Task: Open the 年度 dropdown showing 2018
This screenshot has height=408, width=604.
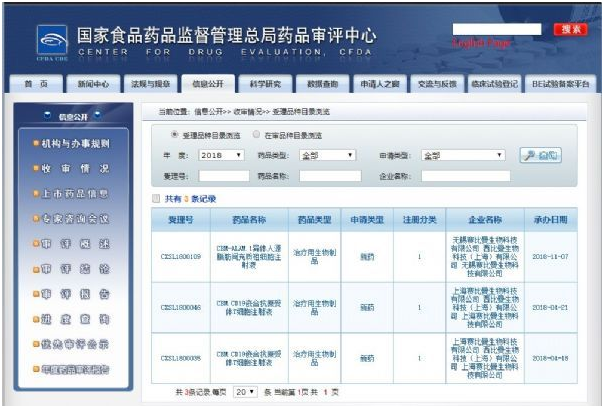Action: coord(221,155)
